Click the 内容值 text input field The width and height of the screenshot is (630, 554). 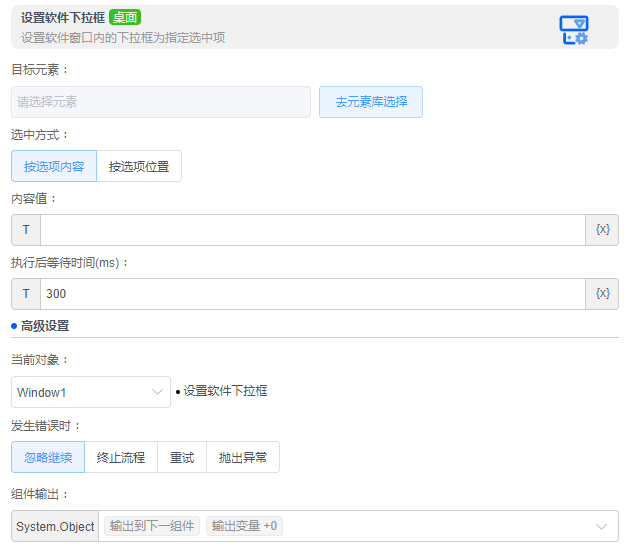pyautogui.click(x=313, y=230)
